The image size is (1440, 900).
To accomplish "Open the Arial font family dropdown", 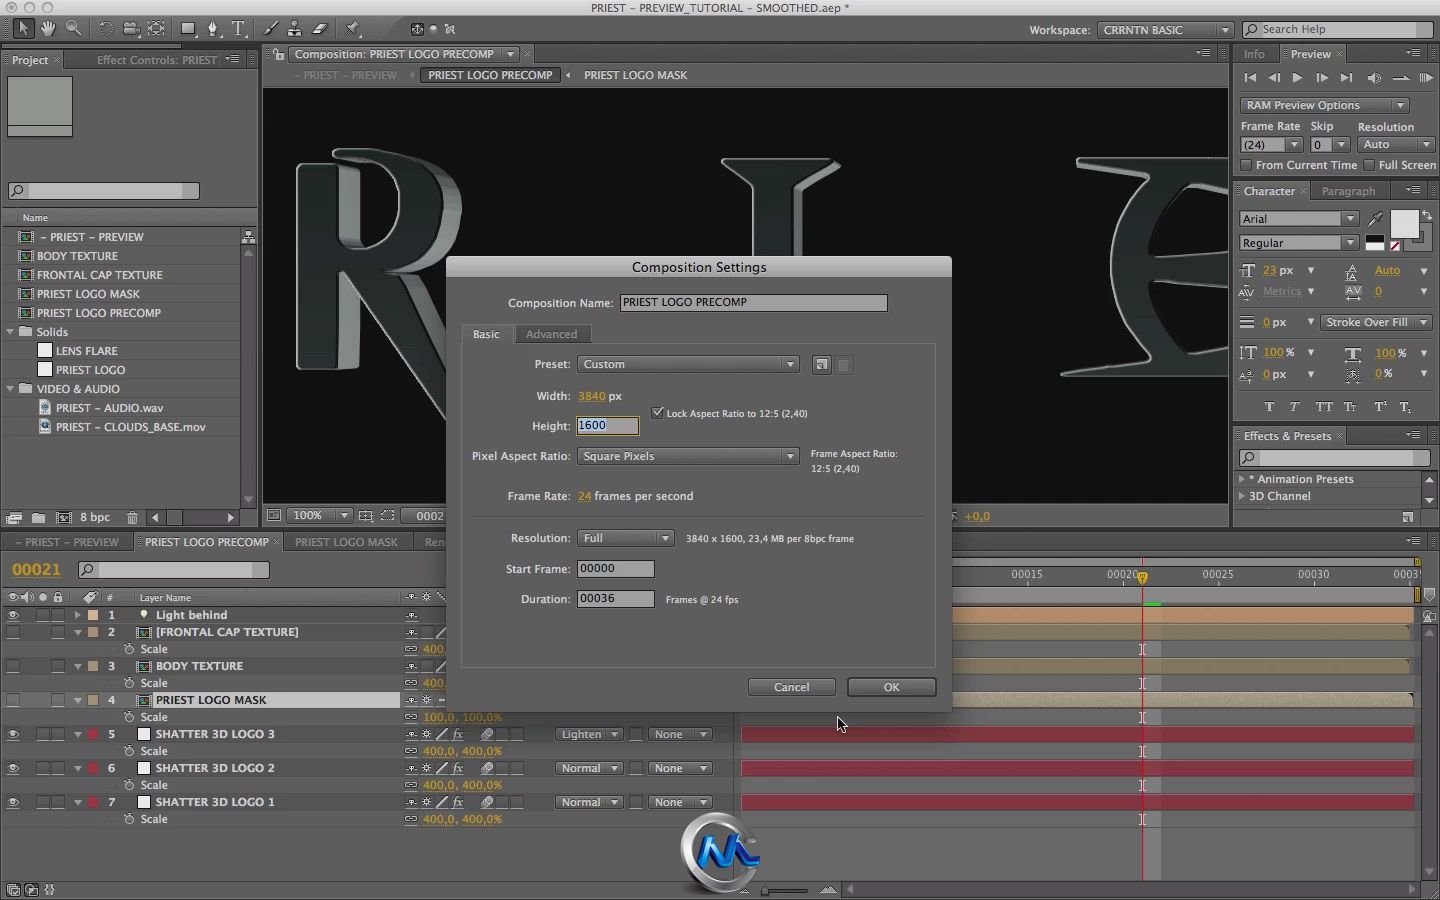I will [1299, 219].
